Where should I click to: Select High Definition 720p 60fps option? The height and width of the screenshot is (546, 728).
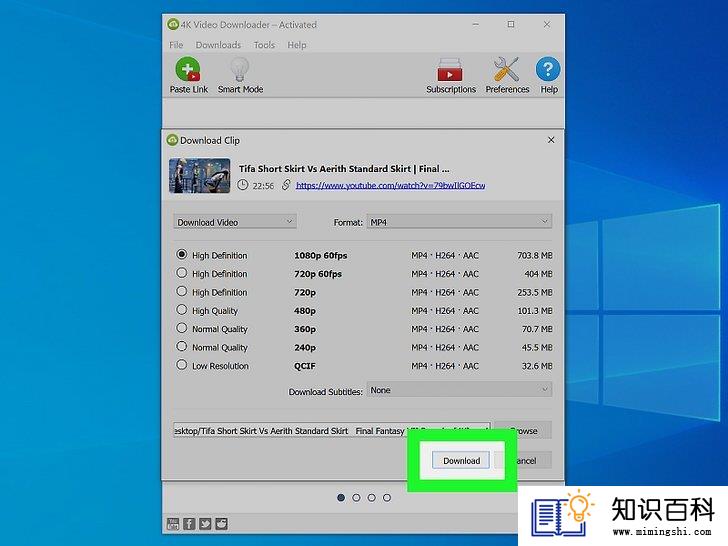point(182,273)
